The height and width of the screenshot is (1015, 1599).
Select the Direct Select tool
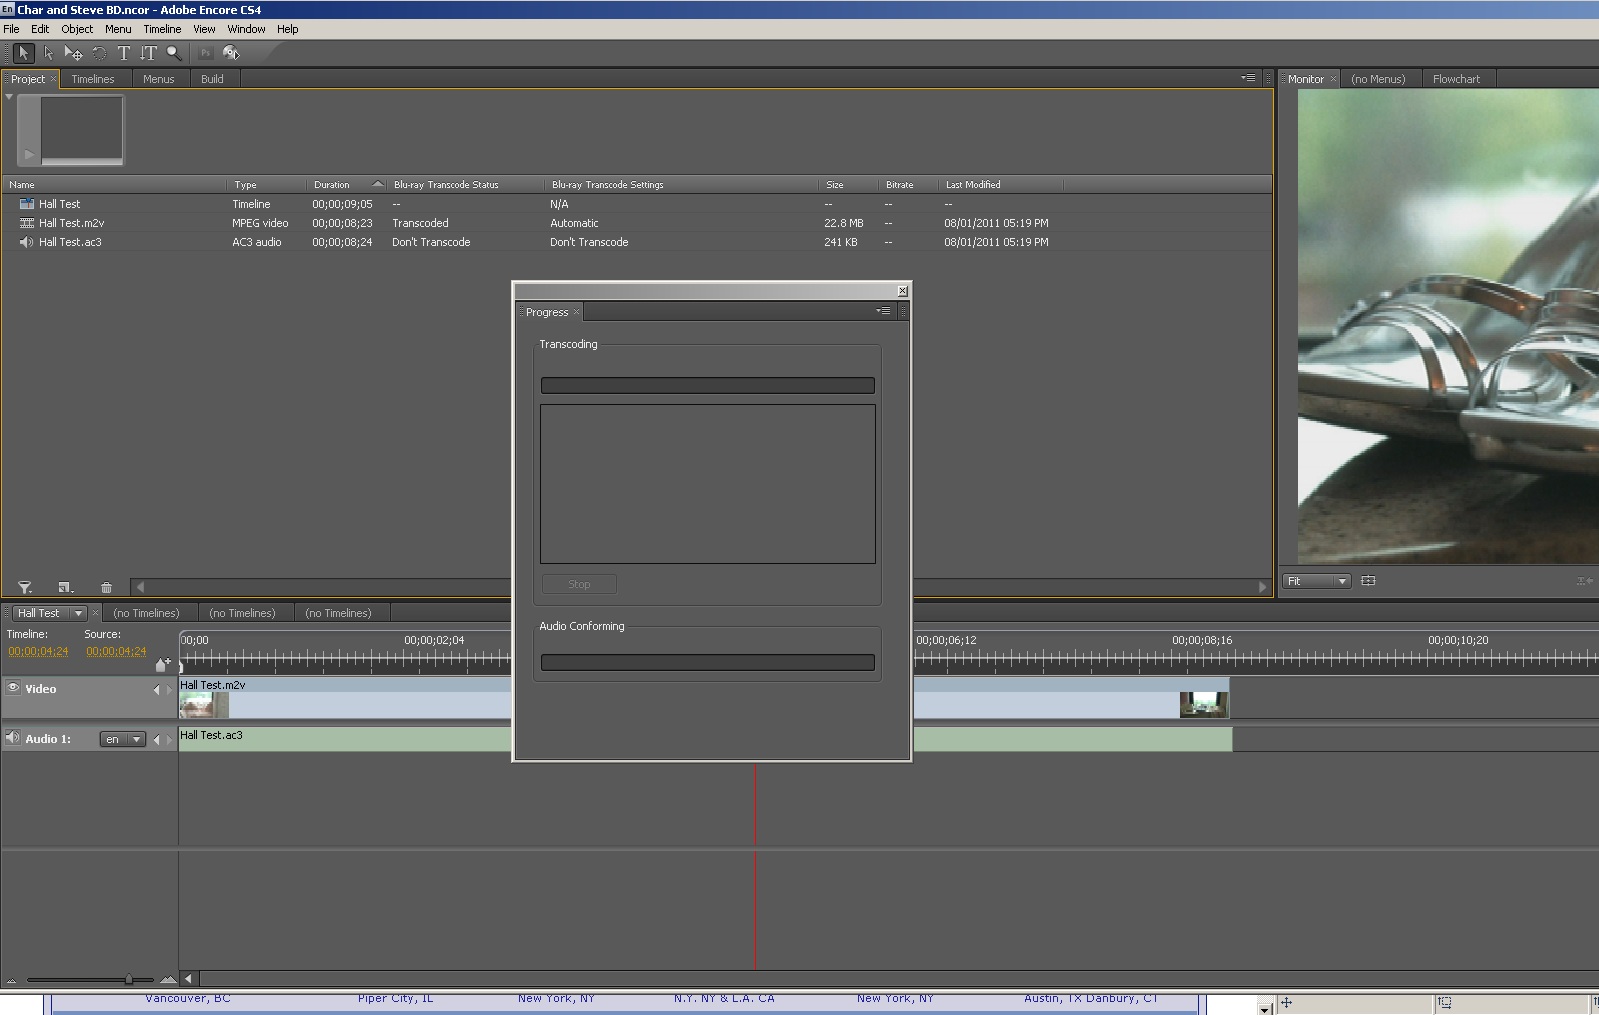[48, 53]
